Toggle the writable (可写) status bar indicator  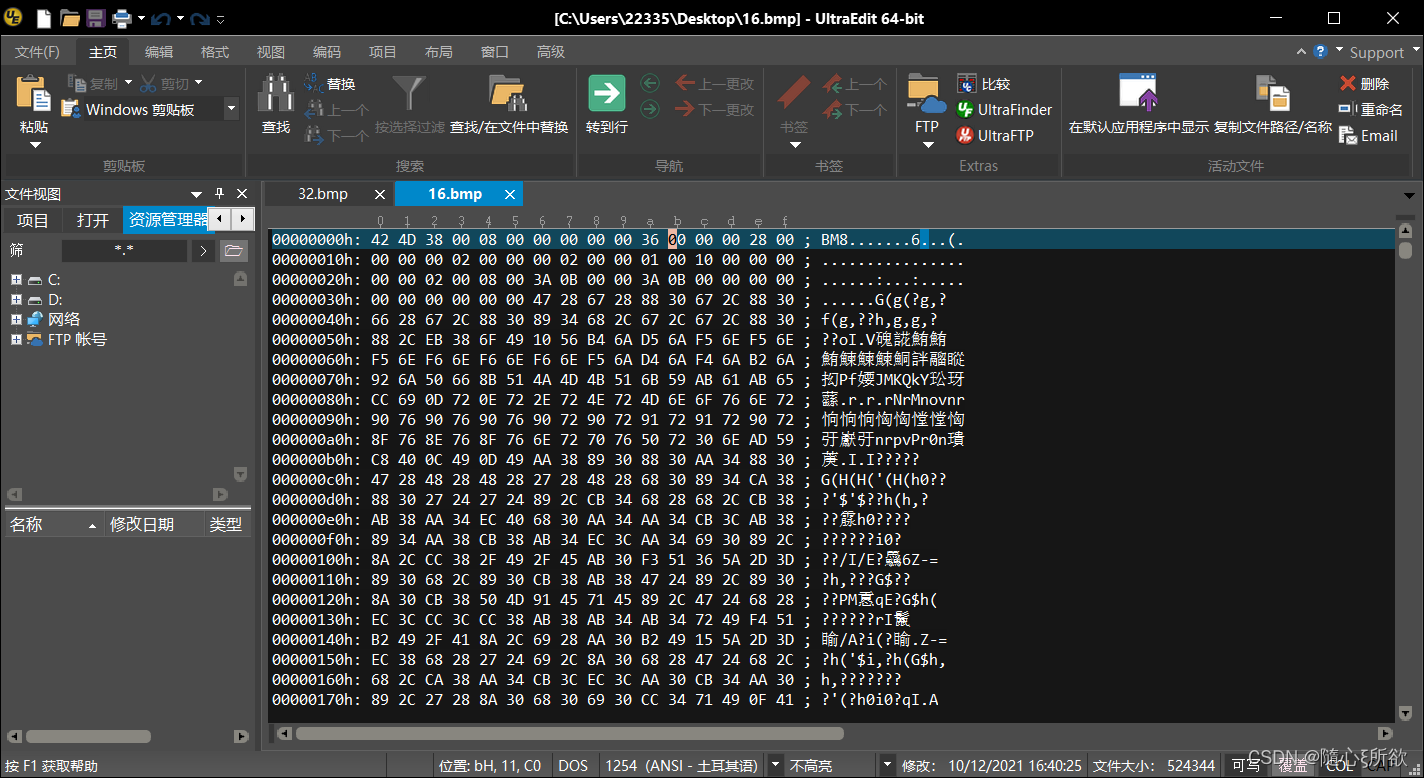pos(1246,766)
